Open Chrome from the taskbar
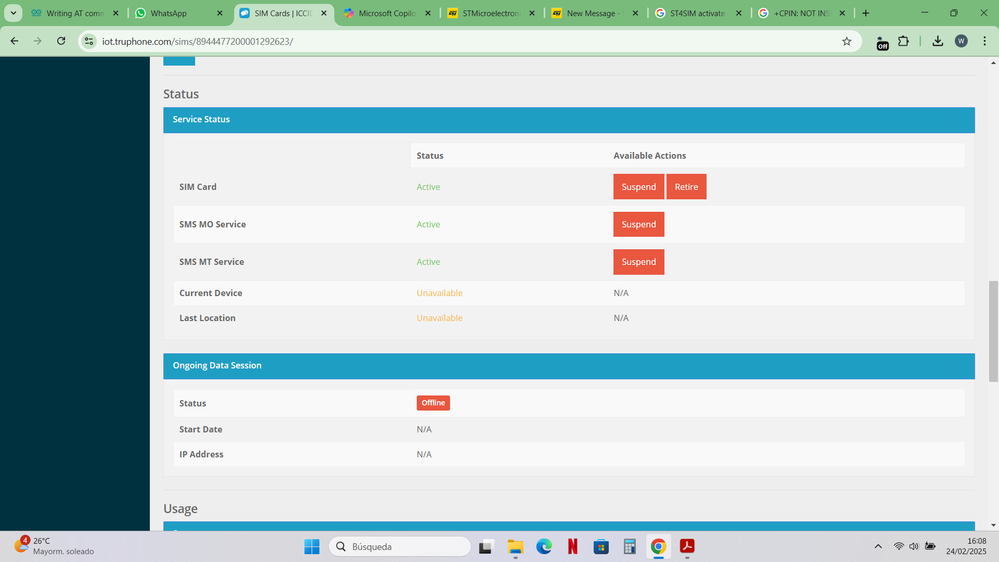Image resolution: width=999 pixels, height=562 pixels. pyautogui.click(x=658, y=546)
